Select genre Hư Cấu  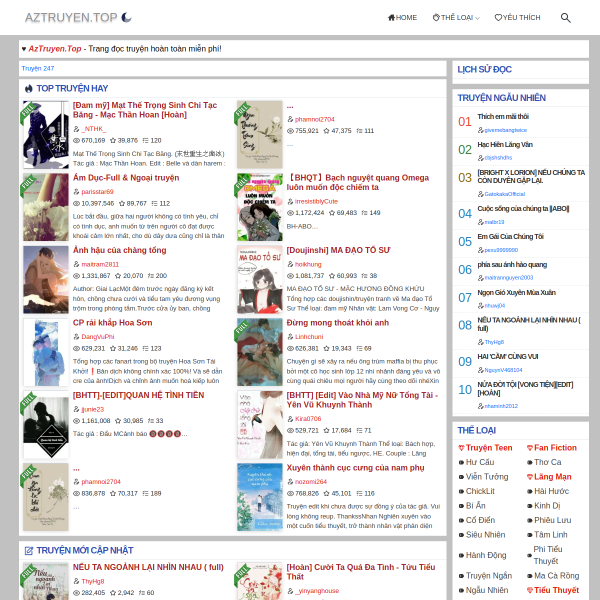click(x=480, y=463)
